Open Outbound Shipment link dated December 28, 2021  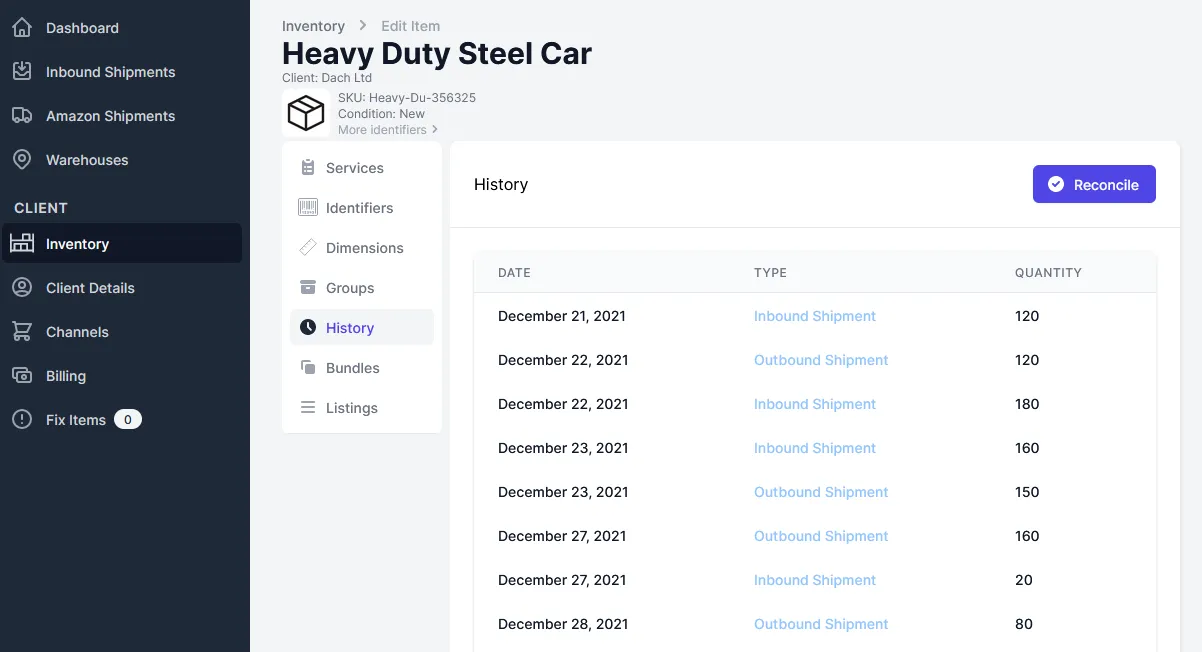tap(821, 624)
